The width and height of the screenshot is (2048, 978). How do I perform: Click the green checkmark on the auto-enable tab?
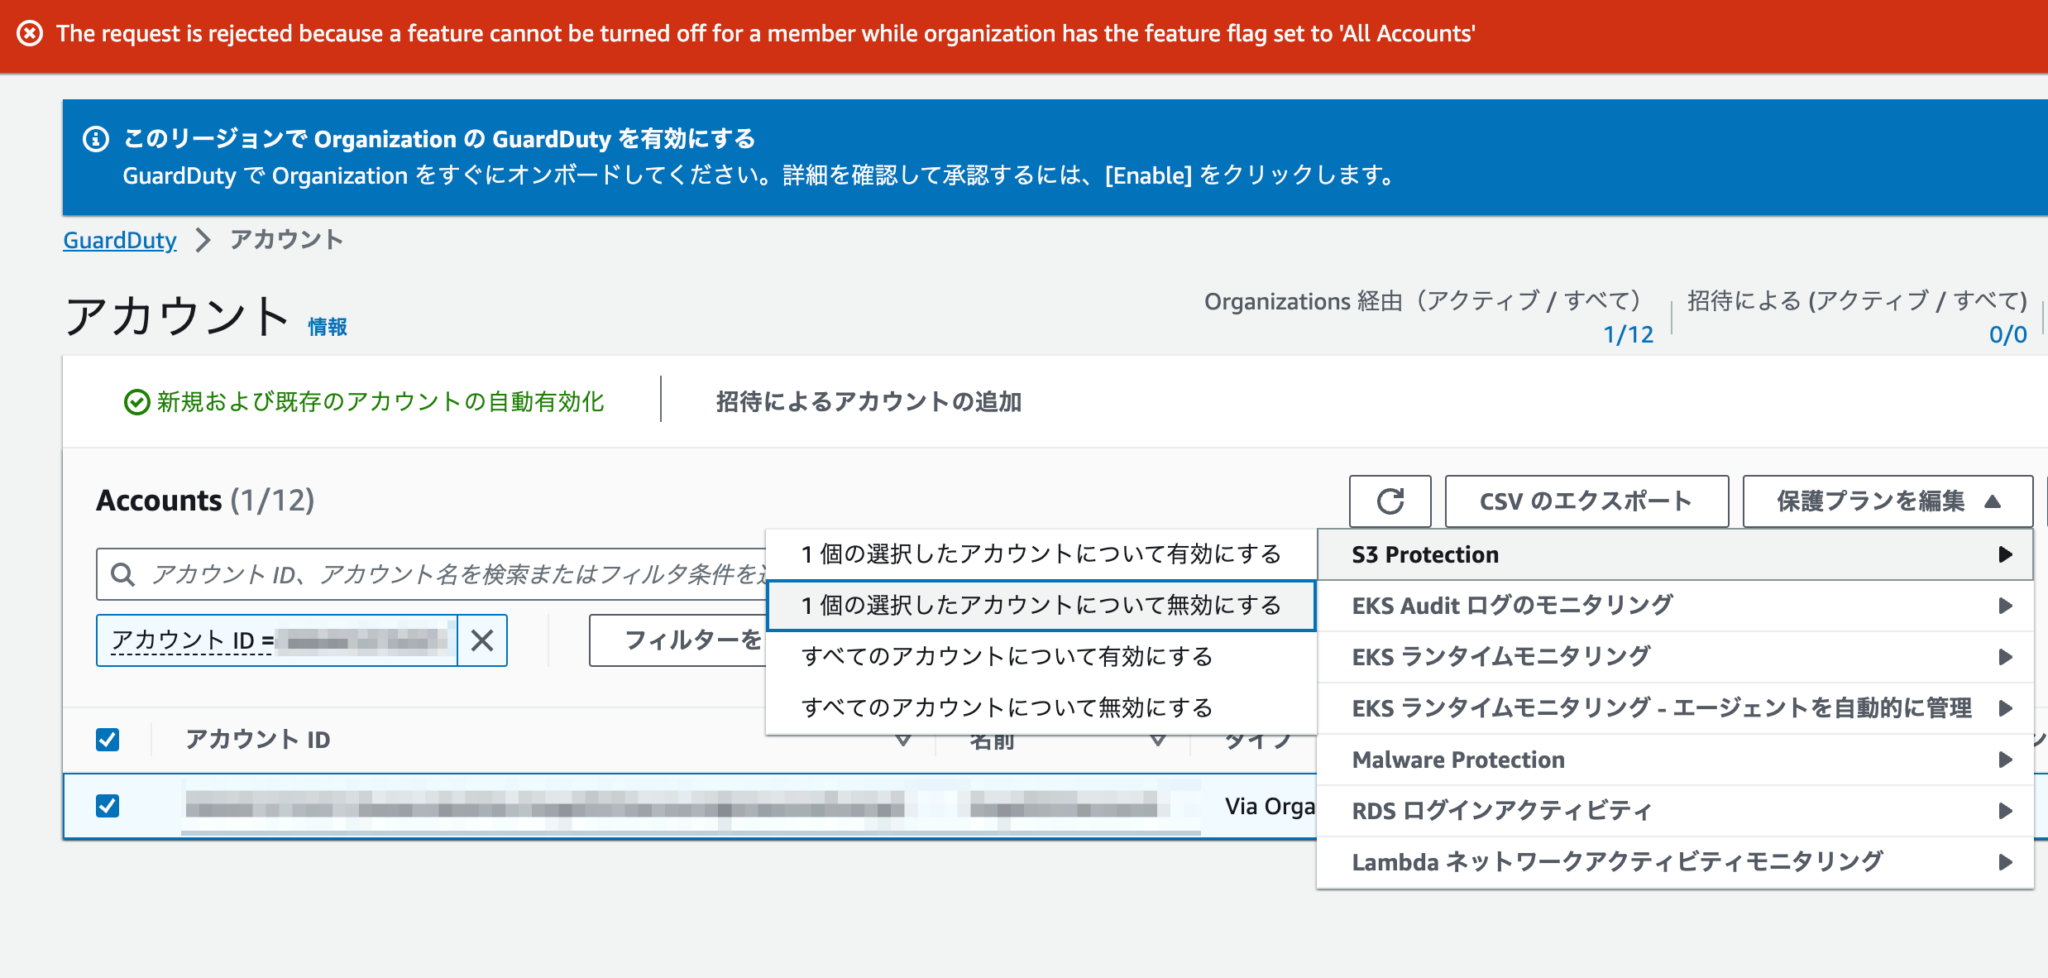pyautogui.click(x=133, y=402)
